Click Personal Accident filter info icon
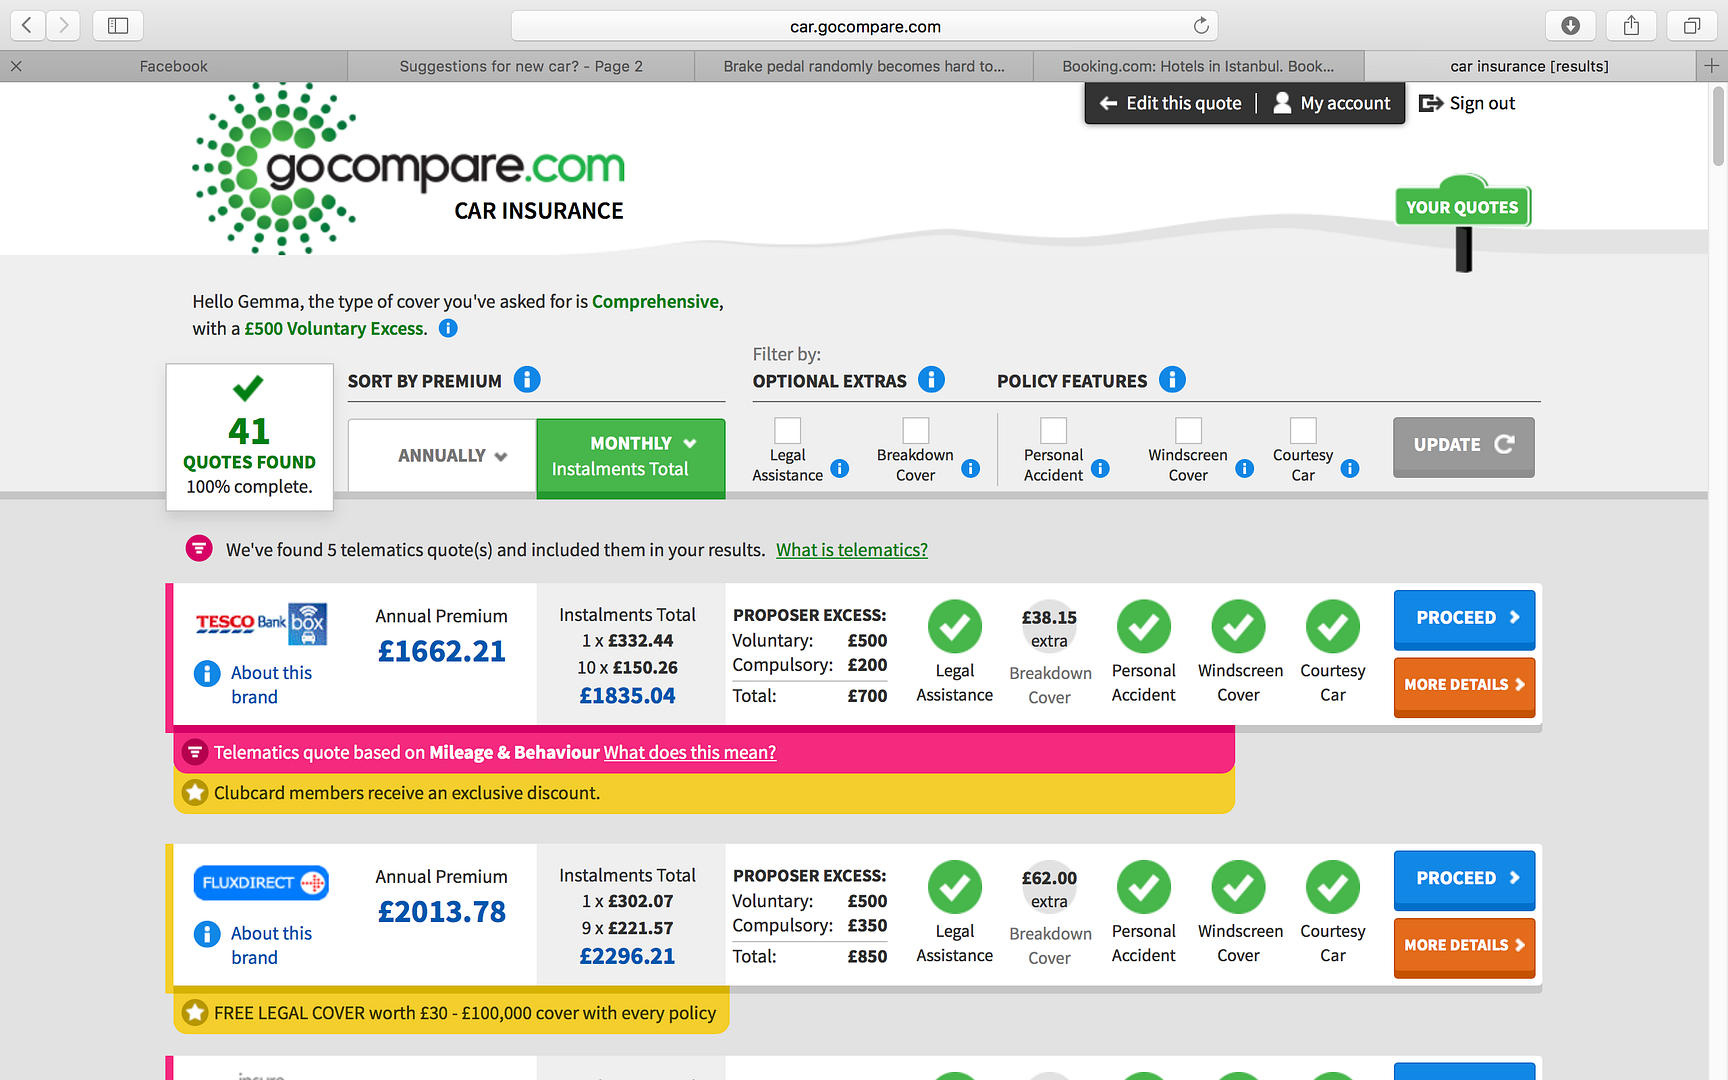 coord(1100,468)
